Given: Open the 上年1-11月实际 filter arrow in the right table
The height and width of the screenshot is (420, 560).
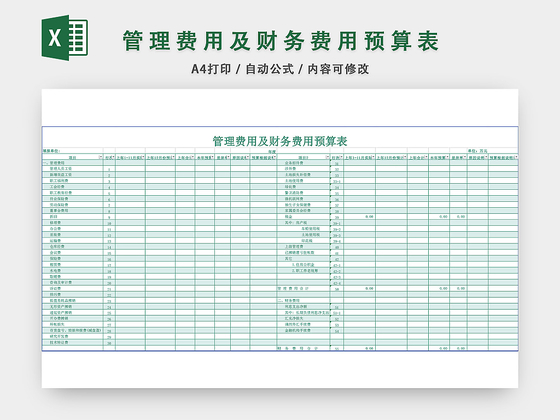Looking at the screenshot, I should (373, 158).
